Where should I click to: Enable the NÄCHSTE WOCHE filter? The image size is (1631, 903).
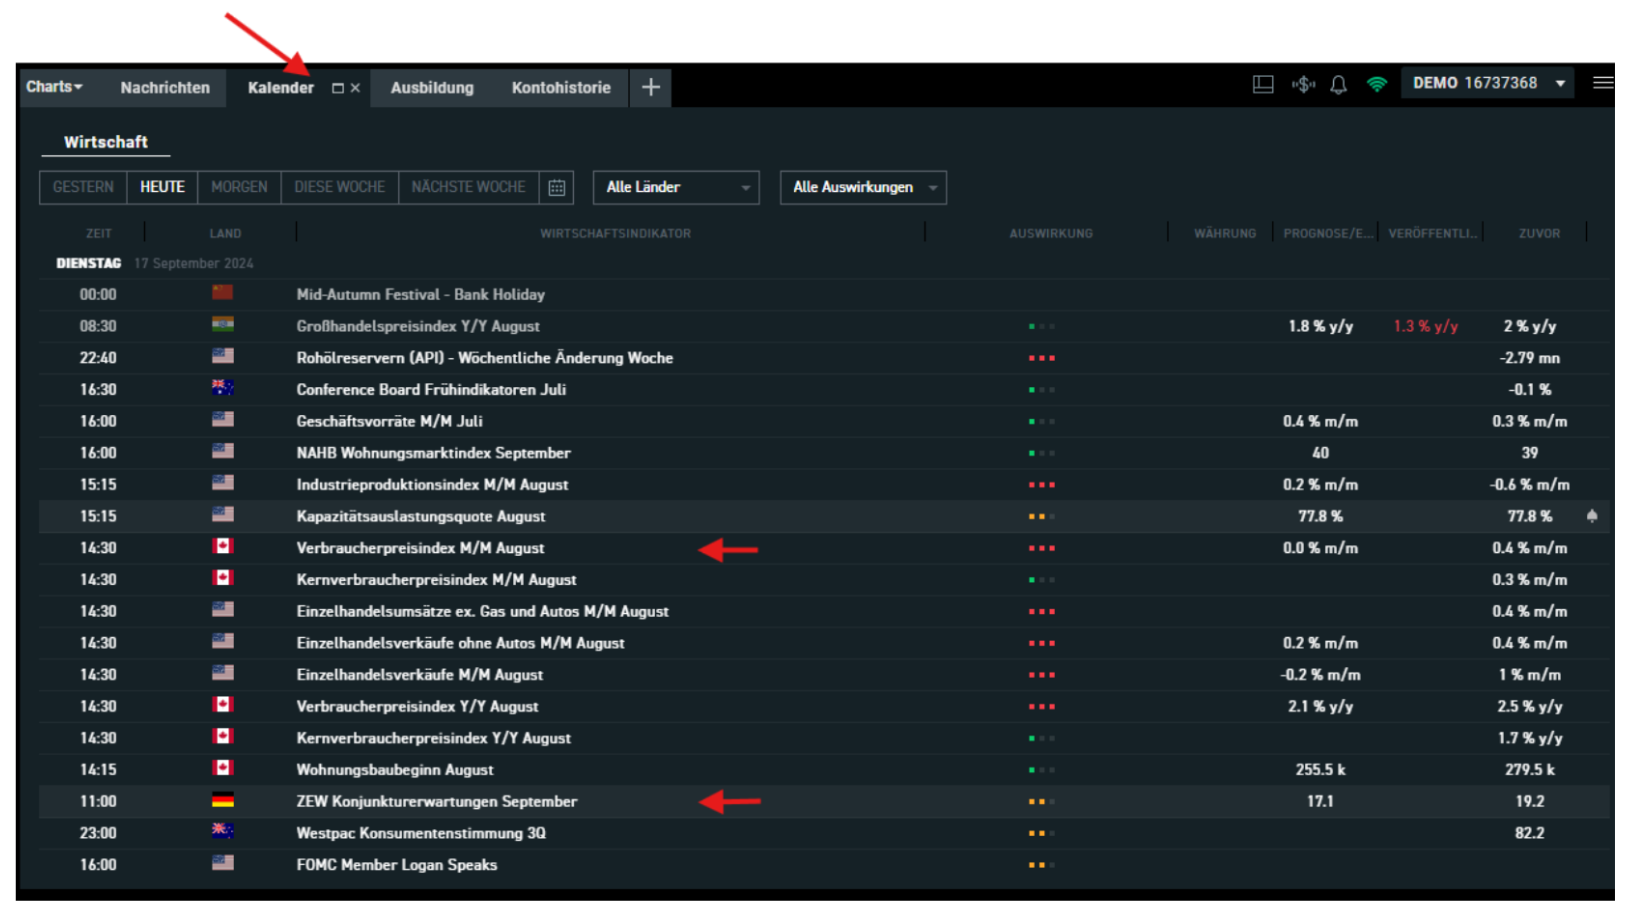[468, 187]
